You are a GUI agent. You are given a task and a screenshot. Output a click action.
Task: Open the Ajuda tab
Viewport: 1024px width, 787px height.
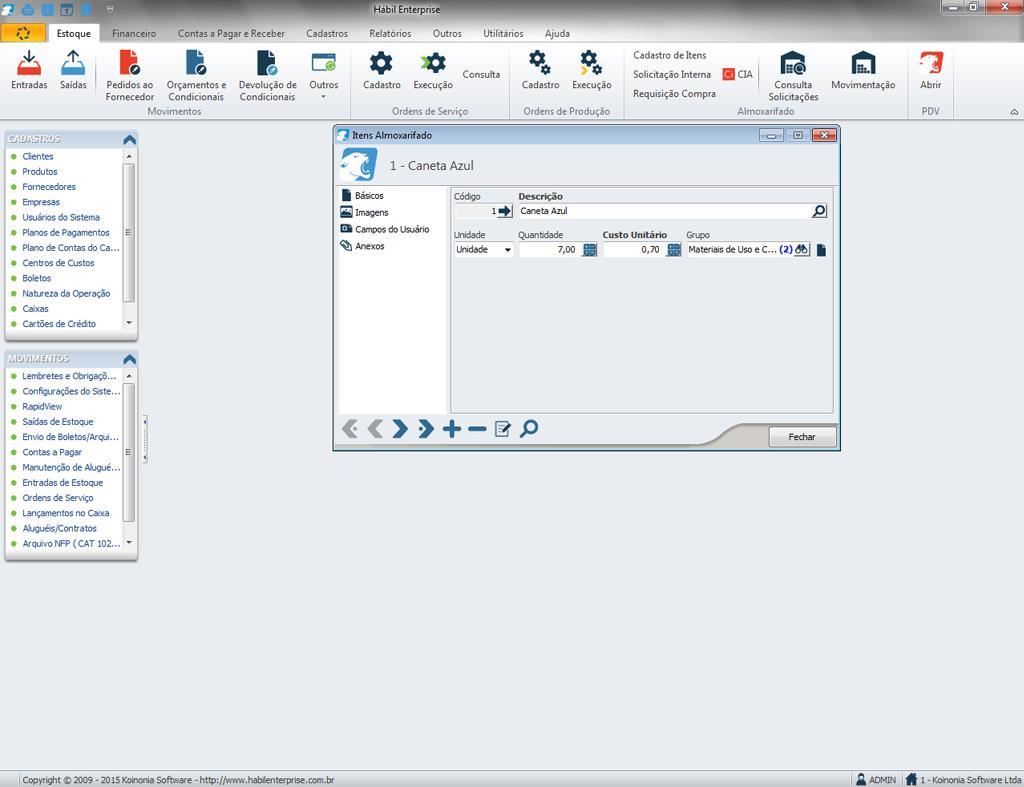click(557, 33)
